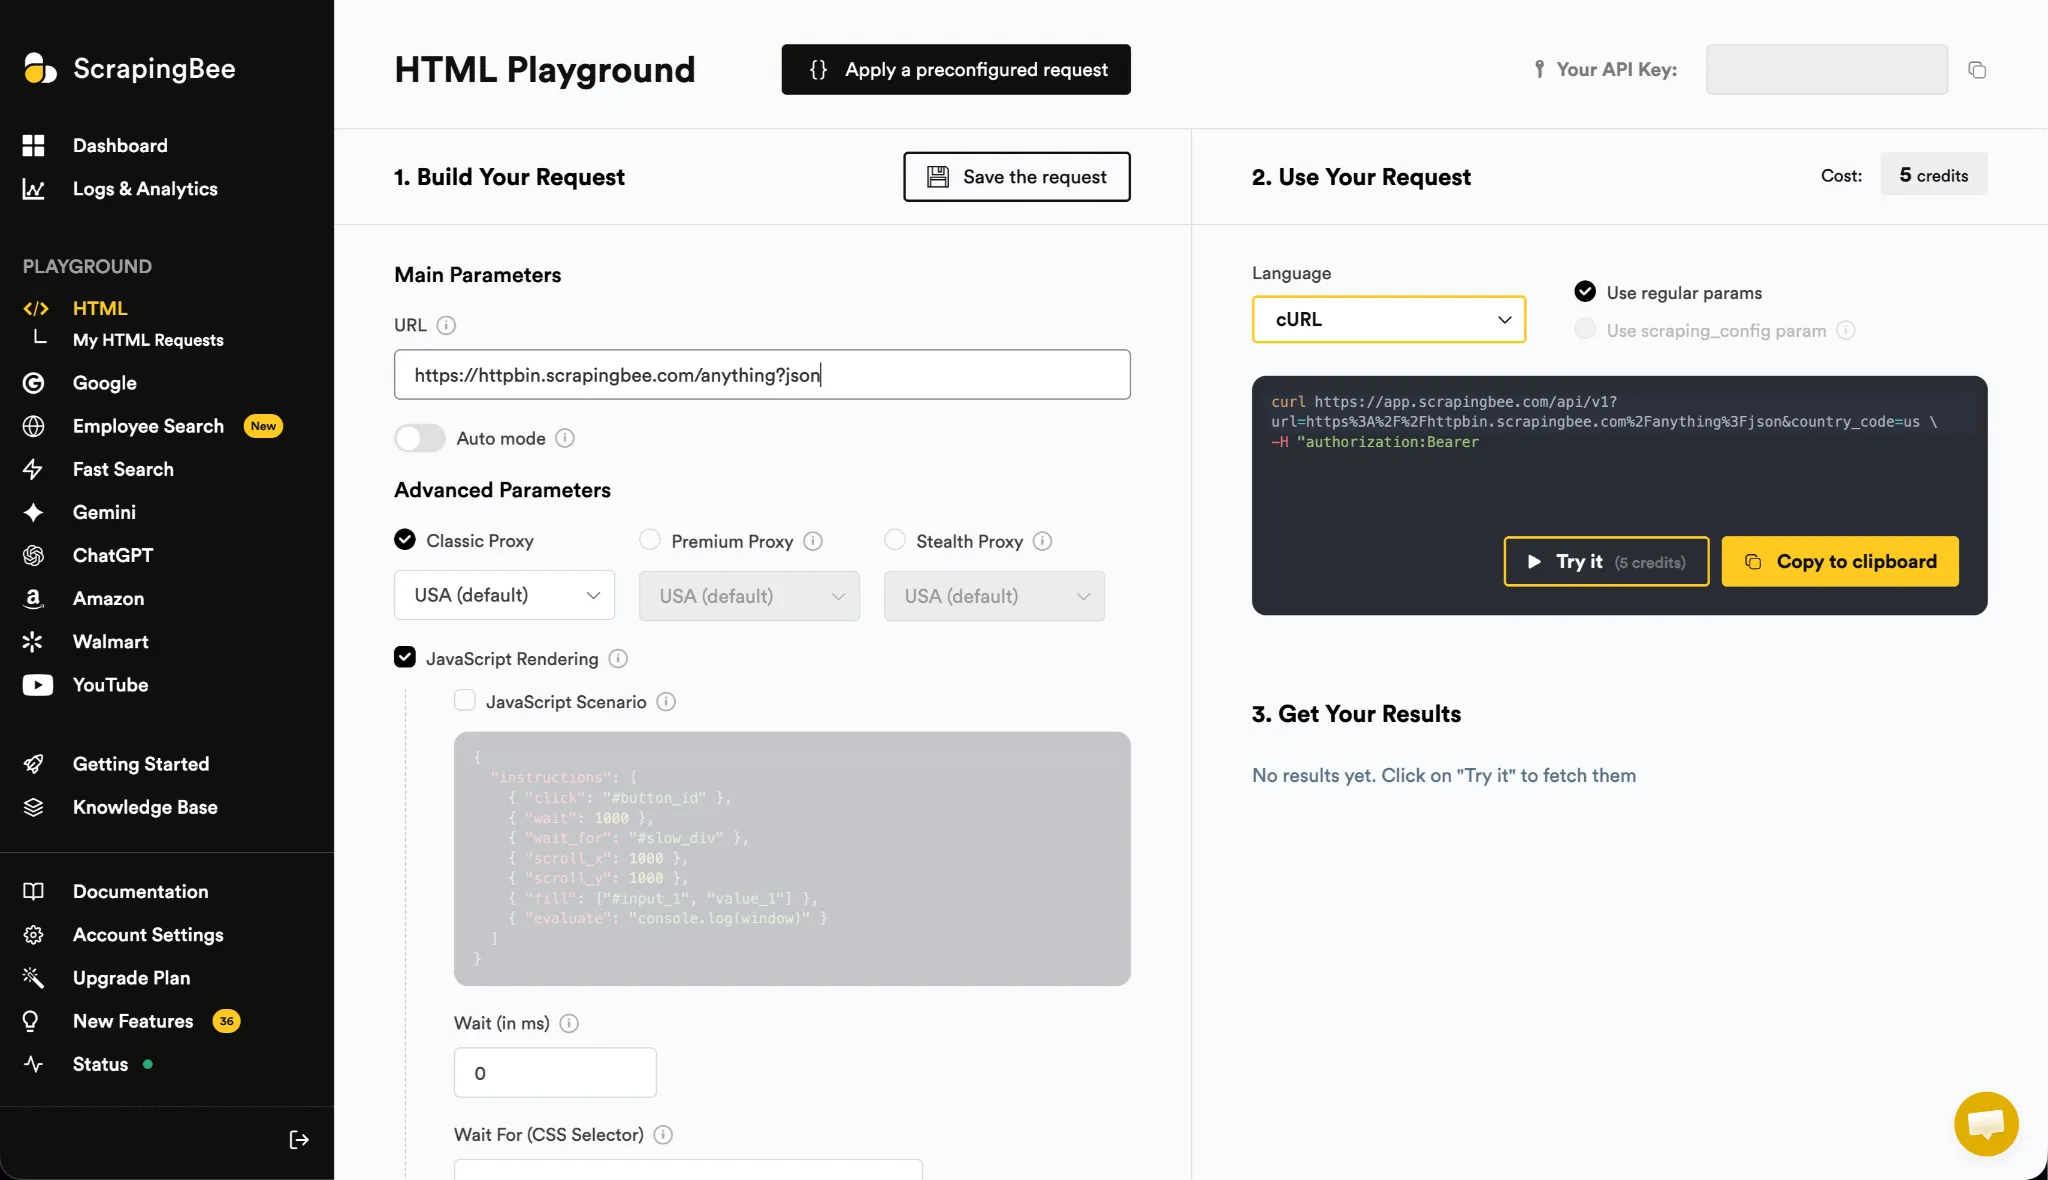The image size is (2048, 1180).
Task: Click the HTML code brackets icon
Action: click(x=36, y=309)
